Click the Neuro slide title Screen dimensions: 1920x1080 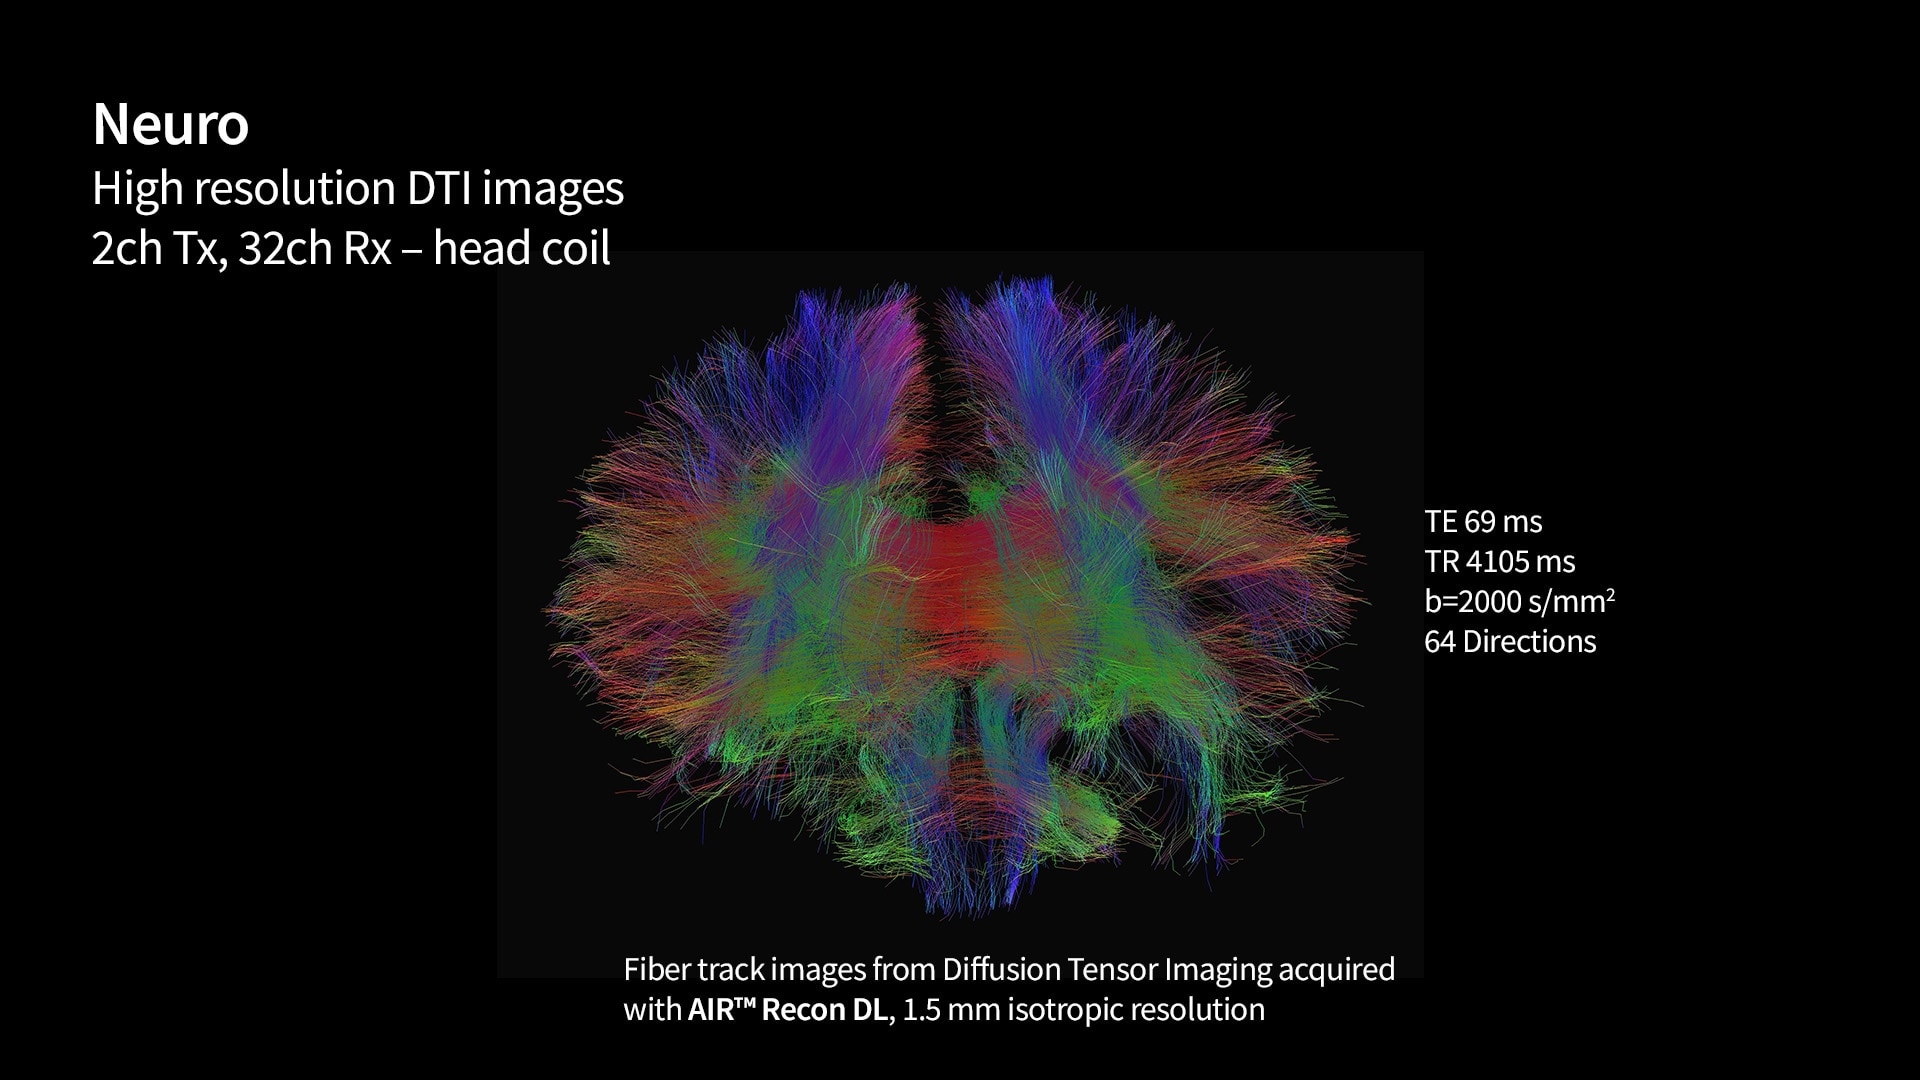(x=170, y=124)
